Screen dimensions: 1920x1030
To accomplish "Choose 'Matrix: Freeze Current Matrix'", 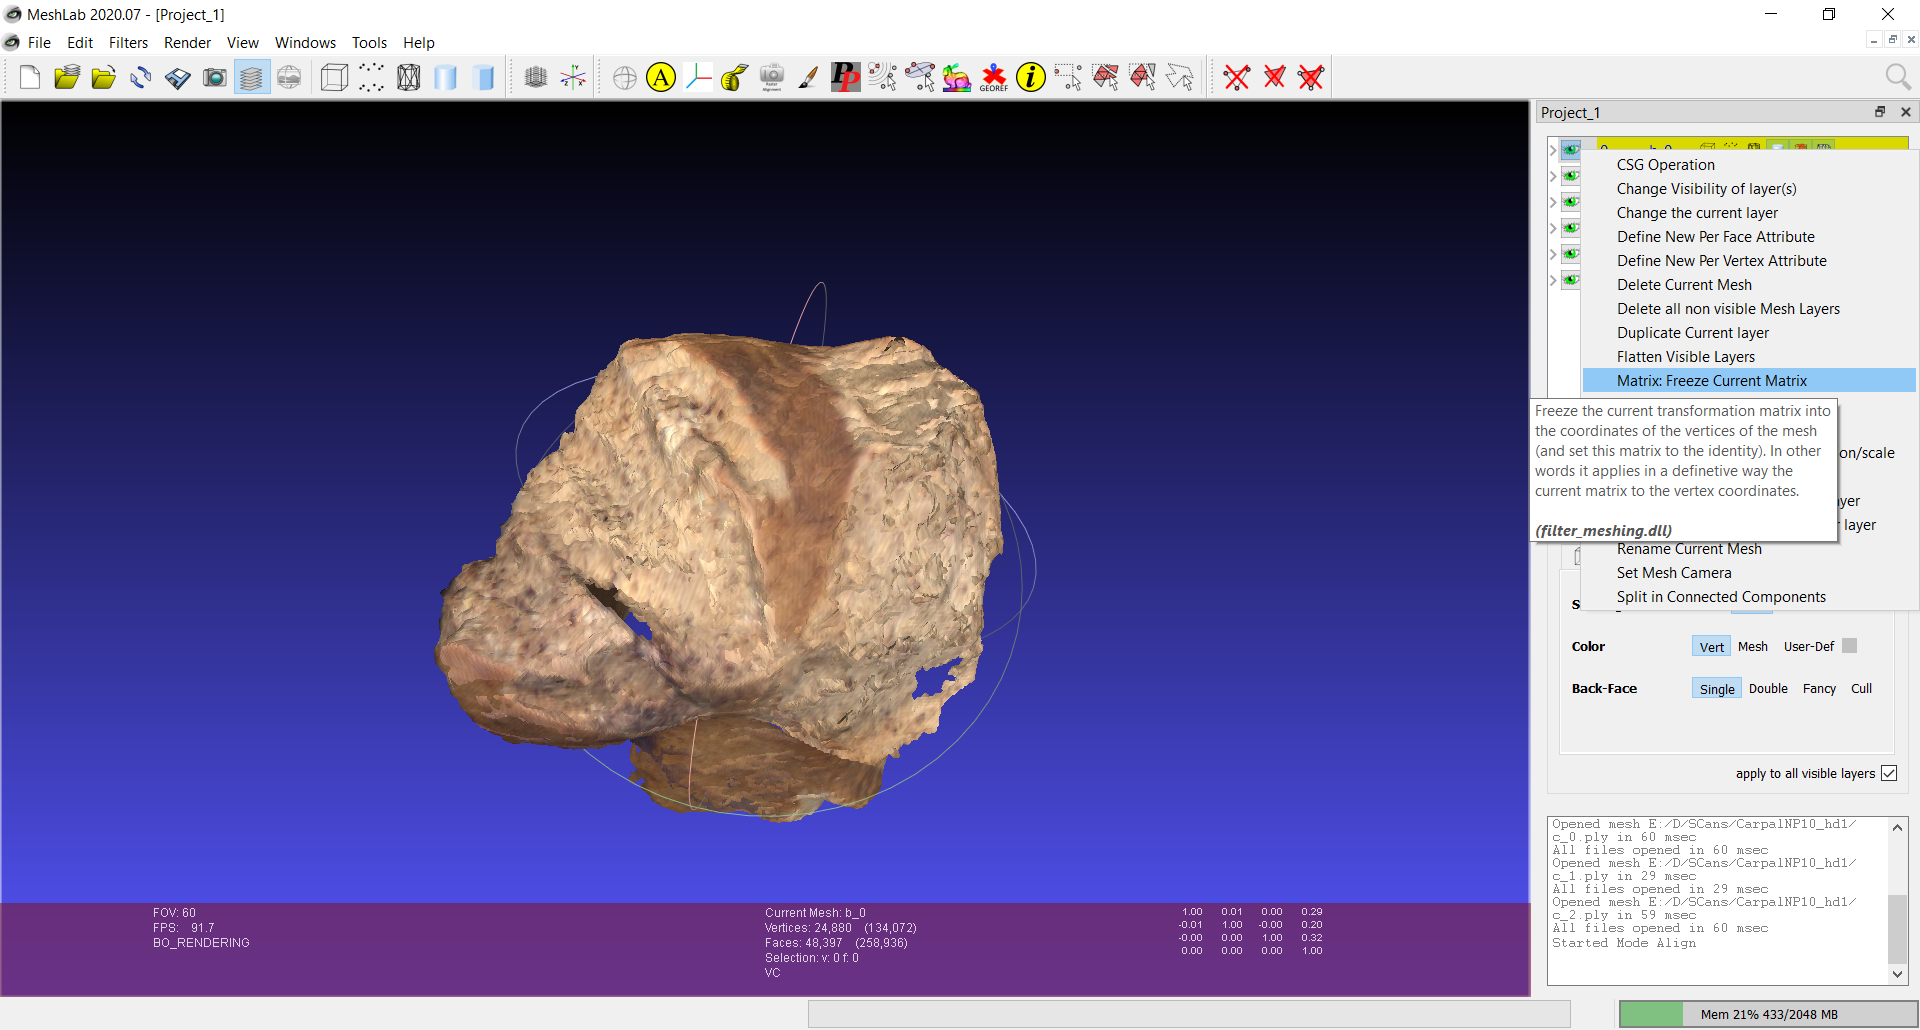I will click(x=1749, y=380).
